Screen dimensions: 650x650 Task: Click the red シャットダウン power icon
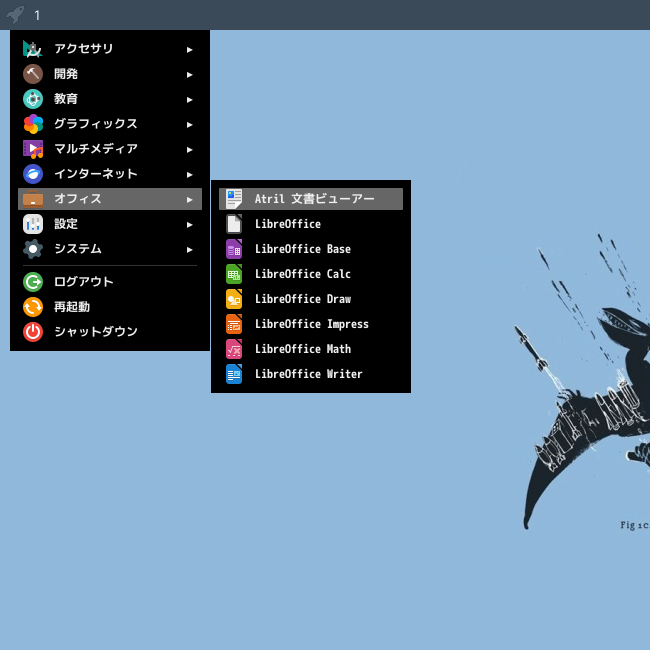tap(33, 332)
